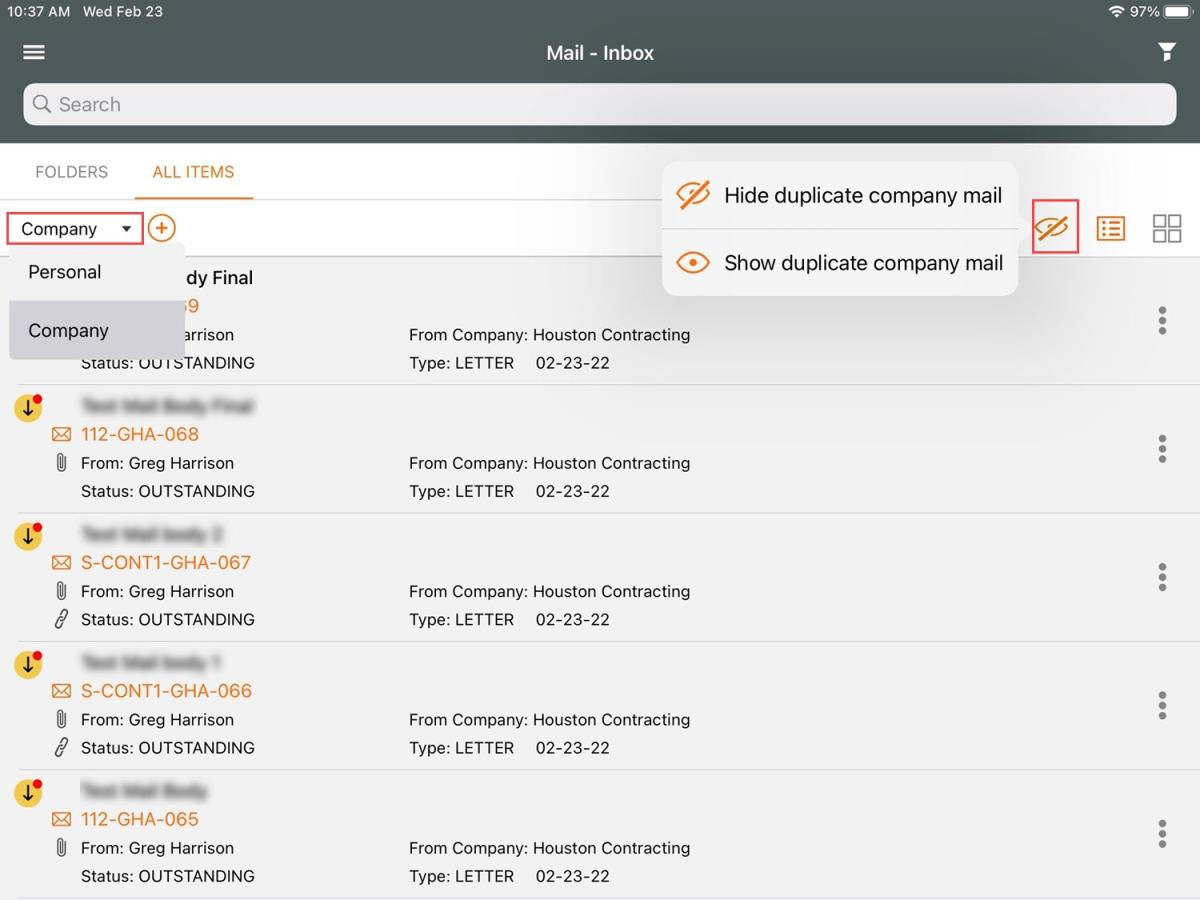The width and height of the screenshot is (1200, 900).
Task: Click paperclip attachment icon on 112-GHA-065
Action: pos(61,848)
